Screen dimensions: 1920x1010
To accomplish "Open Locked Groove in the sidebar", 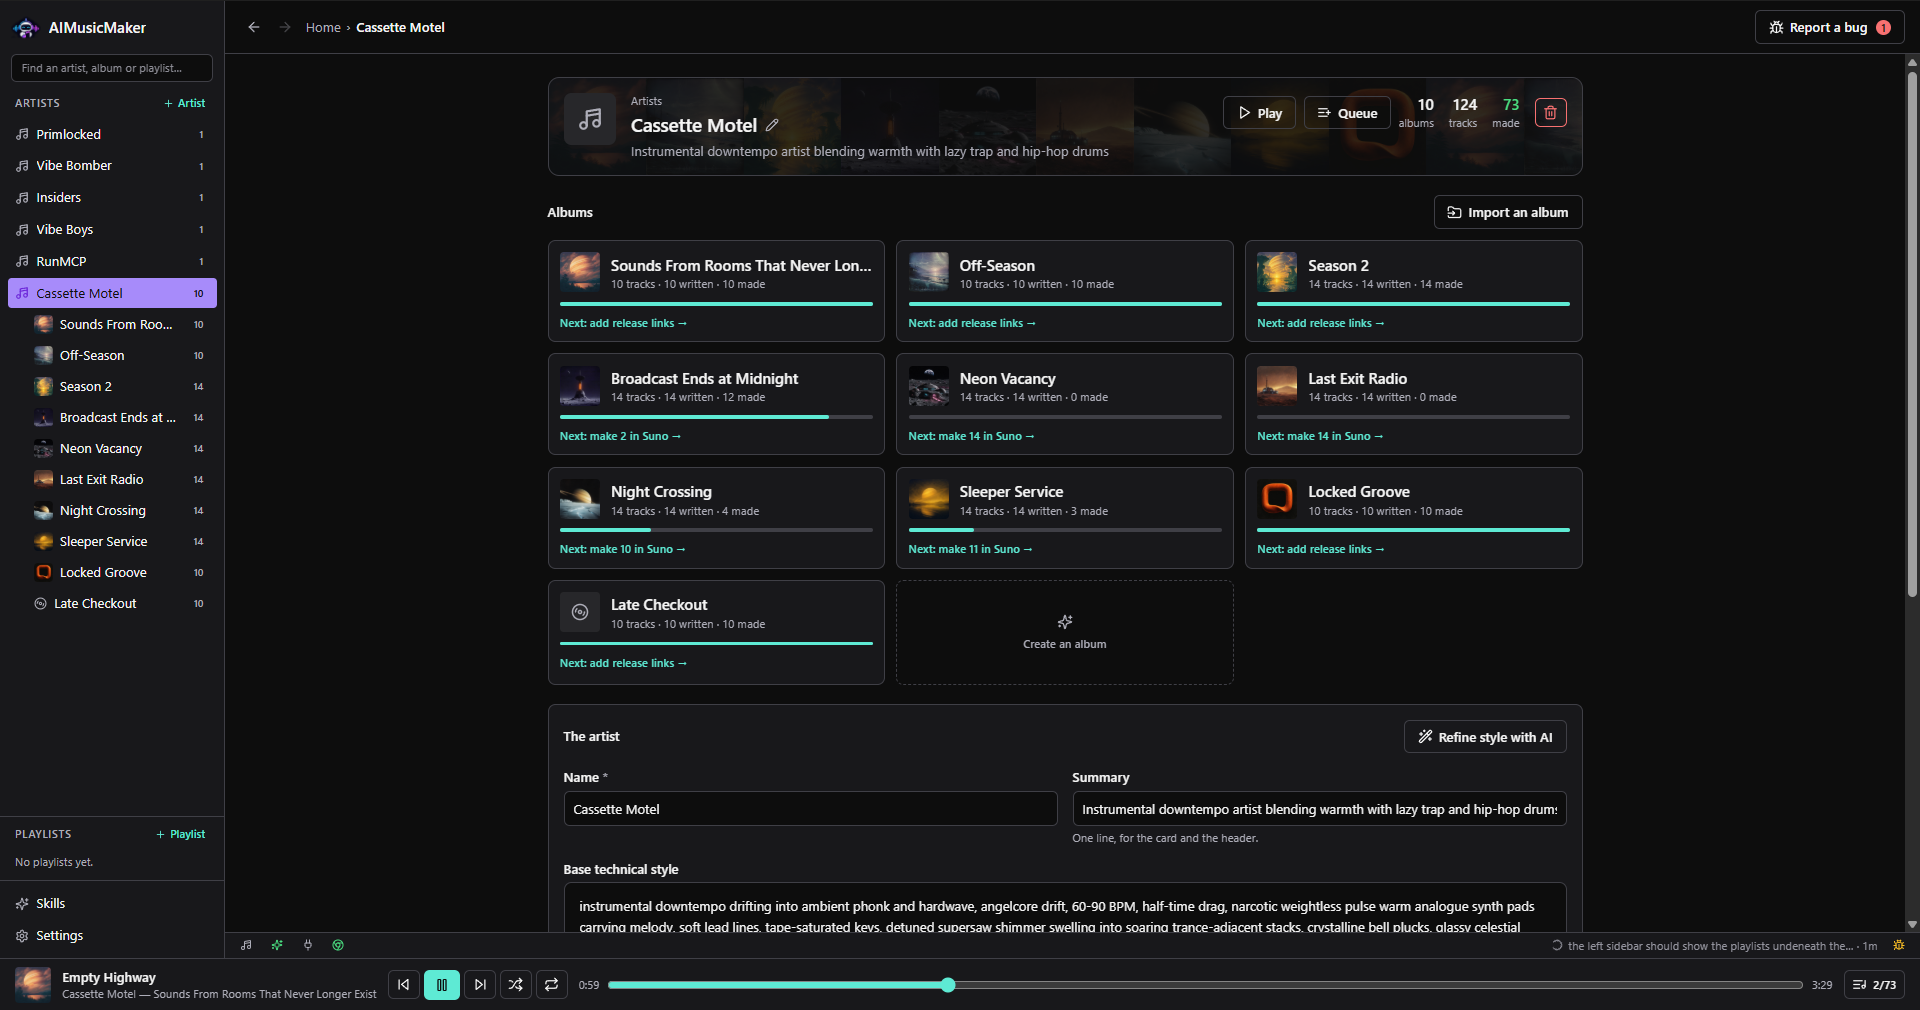I will [119, 572].
